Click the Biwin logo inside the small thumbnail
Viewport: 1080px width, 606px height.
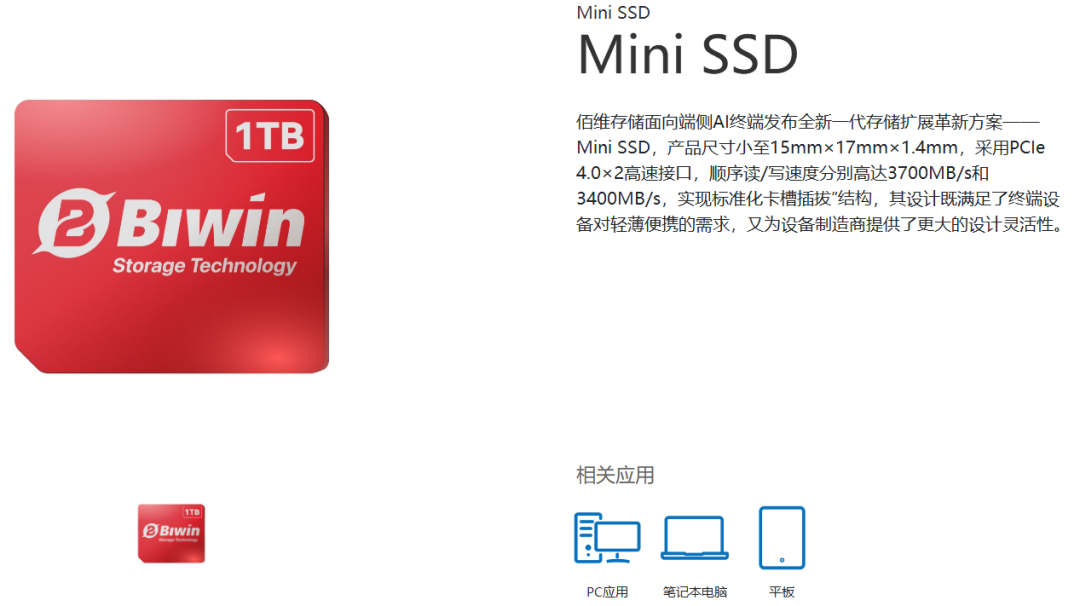coord(172,530)
